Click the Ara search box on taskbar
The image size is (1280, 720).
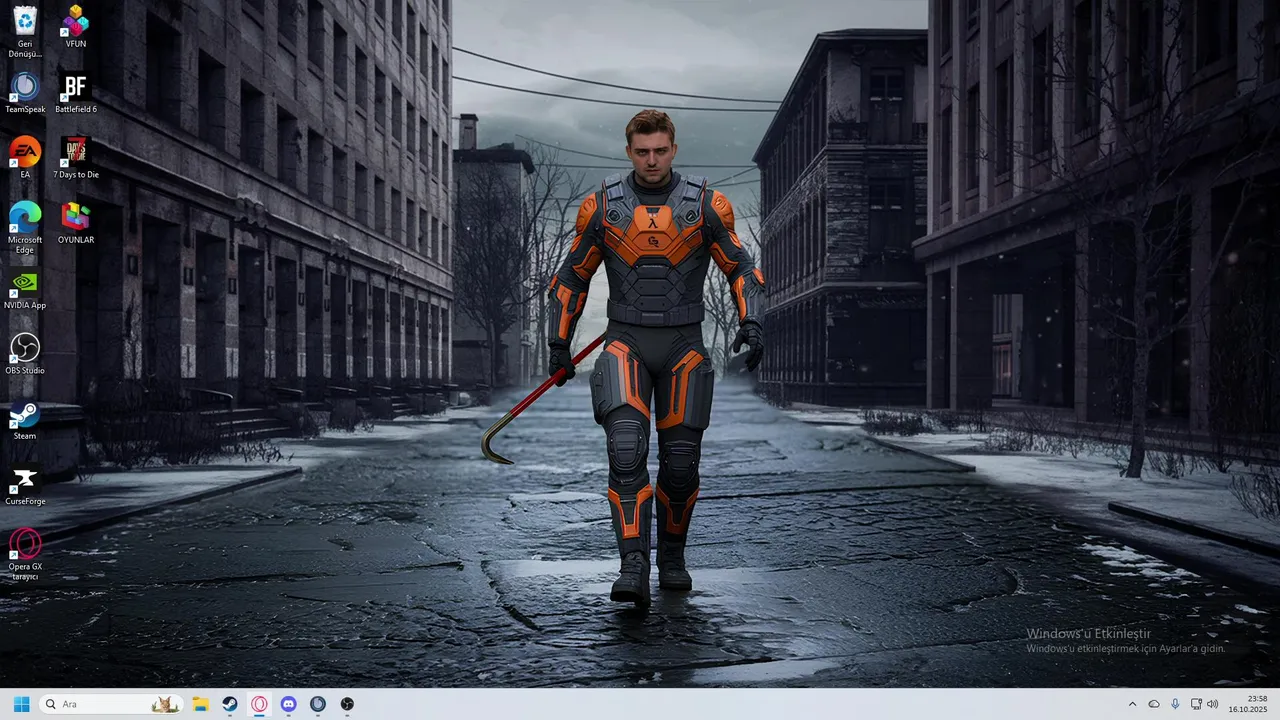pos(111,704)
